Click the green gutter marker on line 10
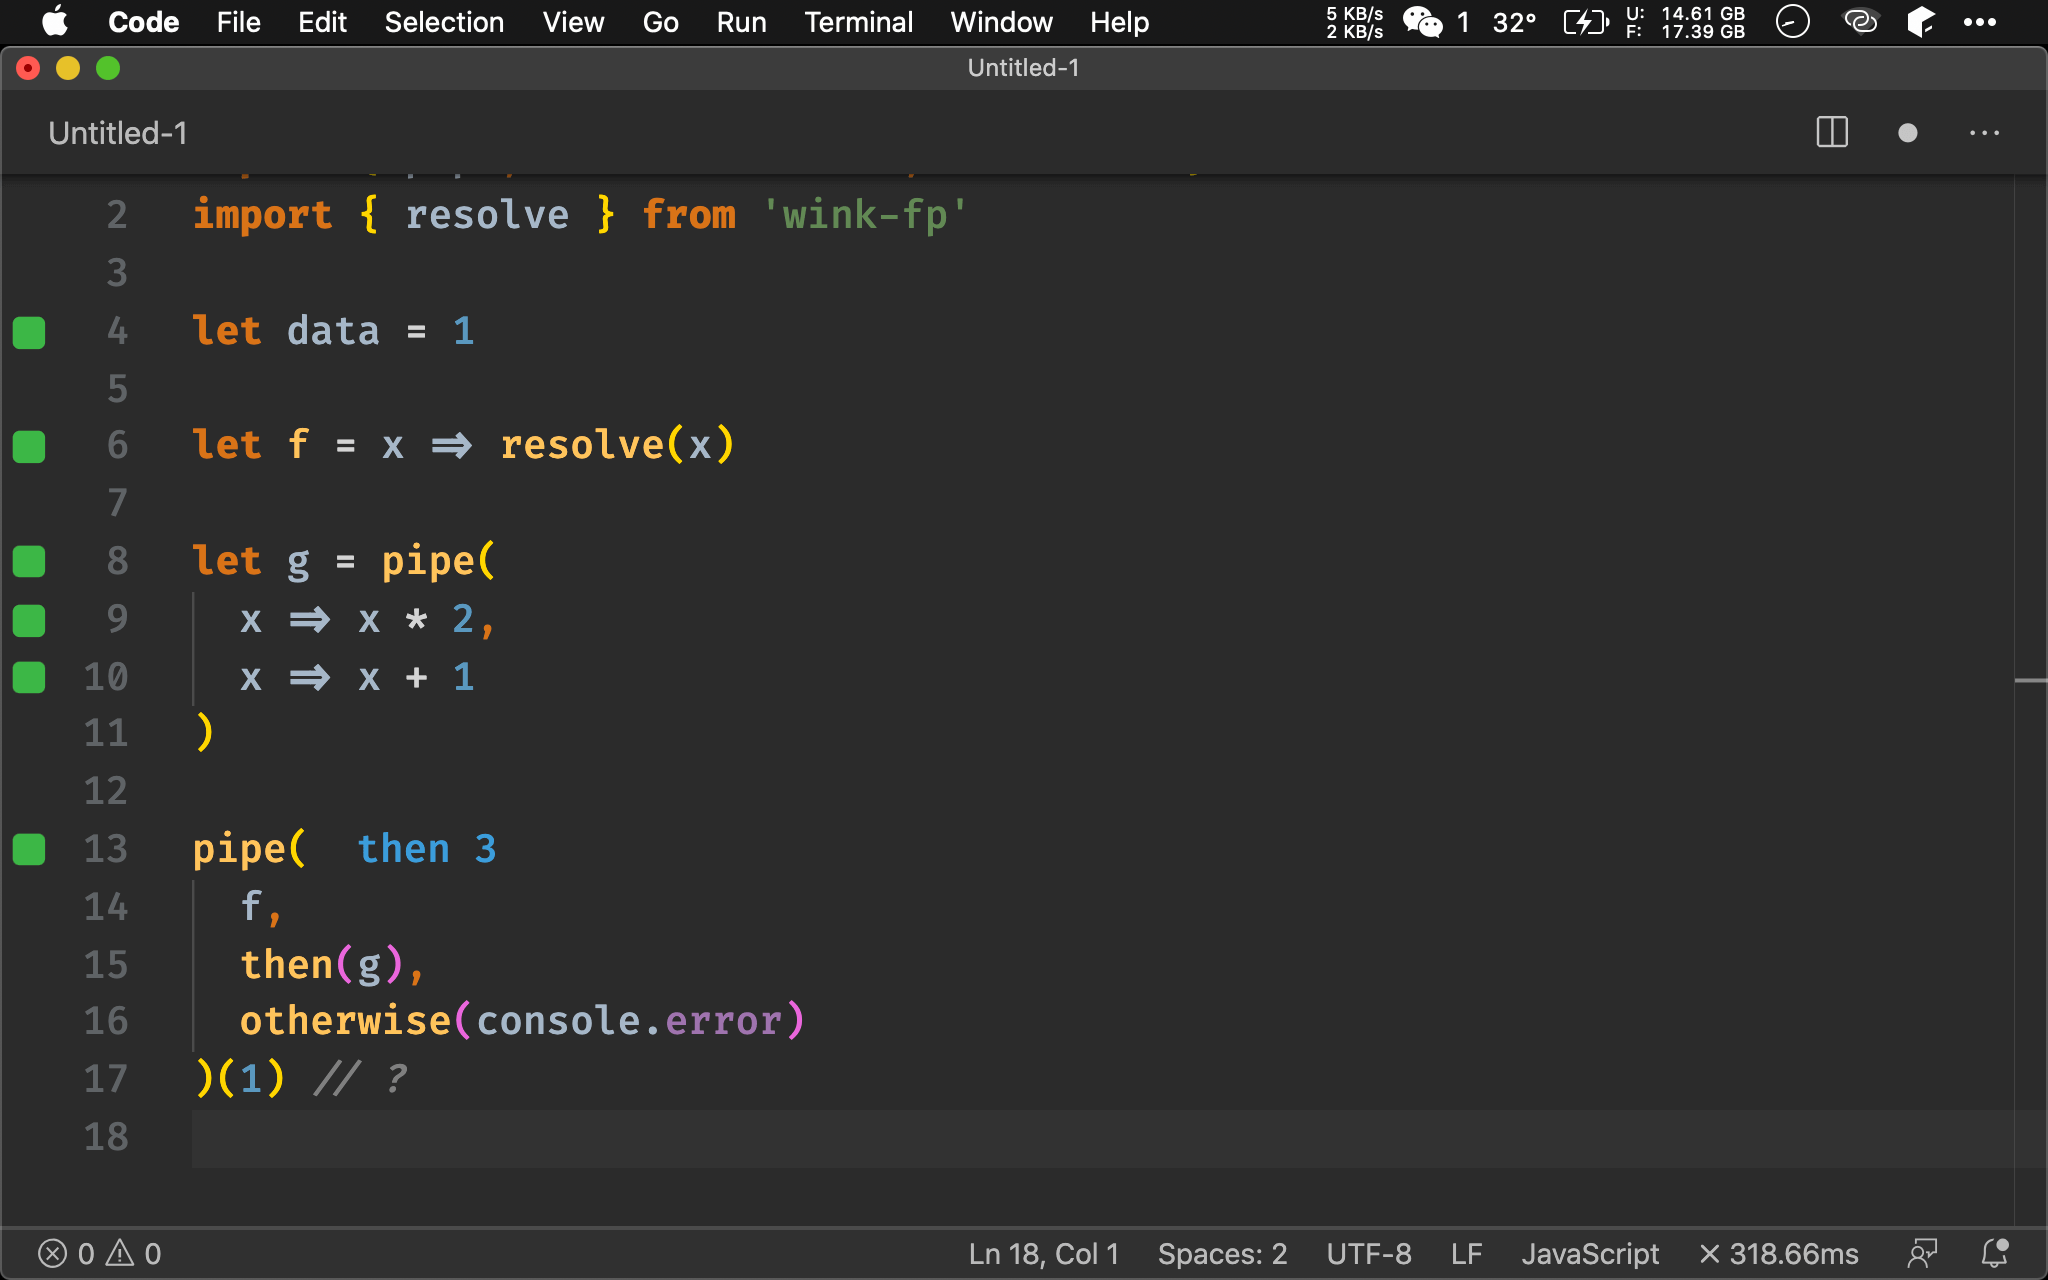2048x1280 pixels. (29, 678)
